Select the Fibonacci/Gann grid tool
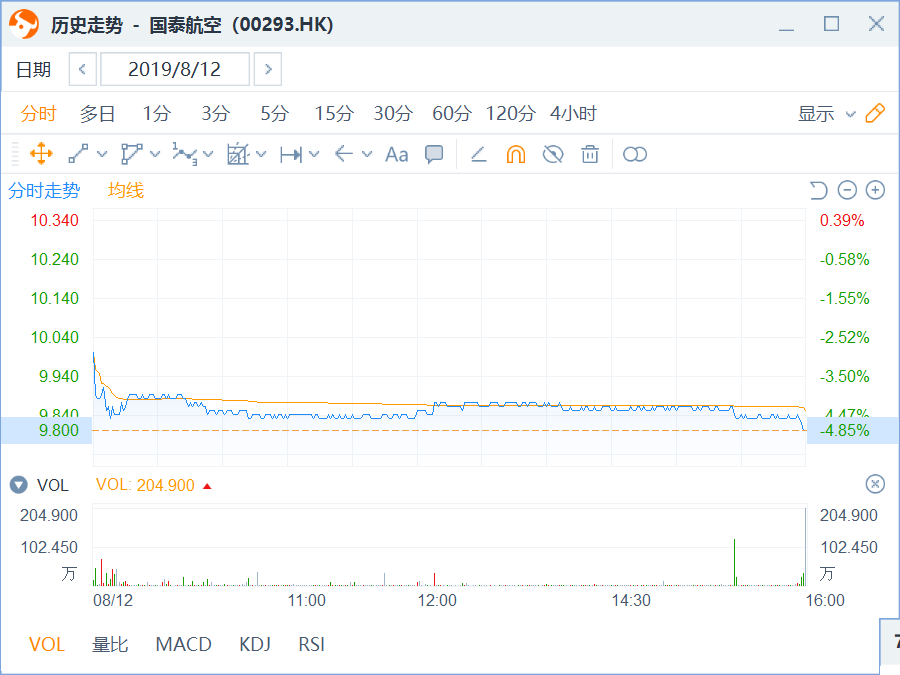The width and height of the screenshot is (900, 675). 238,154
